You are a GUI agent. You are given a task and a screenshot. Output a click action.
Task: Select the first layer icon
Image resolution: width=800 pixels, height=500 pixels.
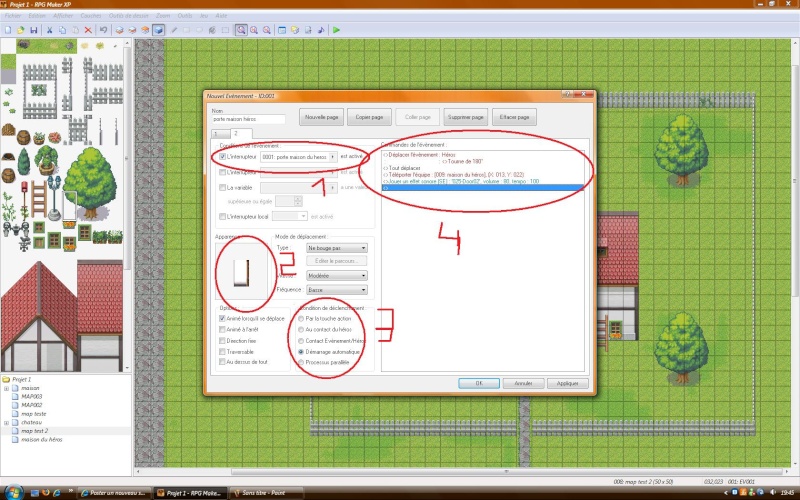[x=119, y=30]
